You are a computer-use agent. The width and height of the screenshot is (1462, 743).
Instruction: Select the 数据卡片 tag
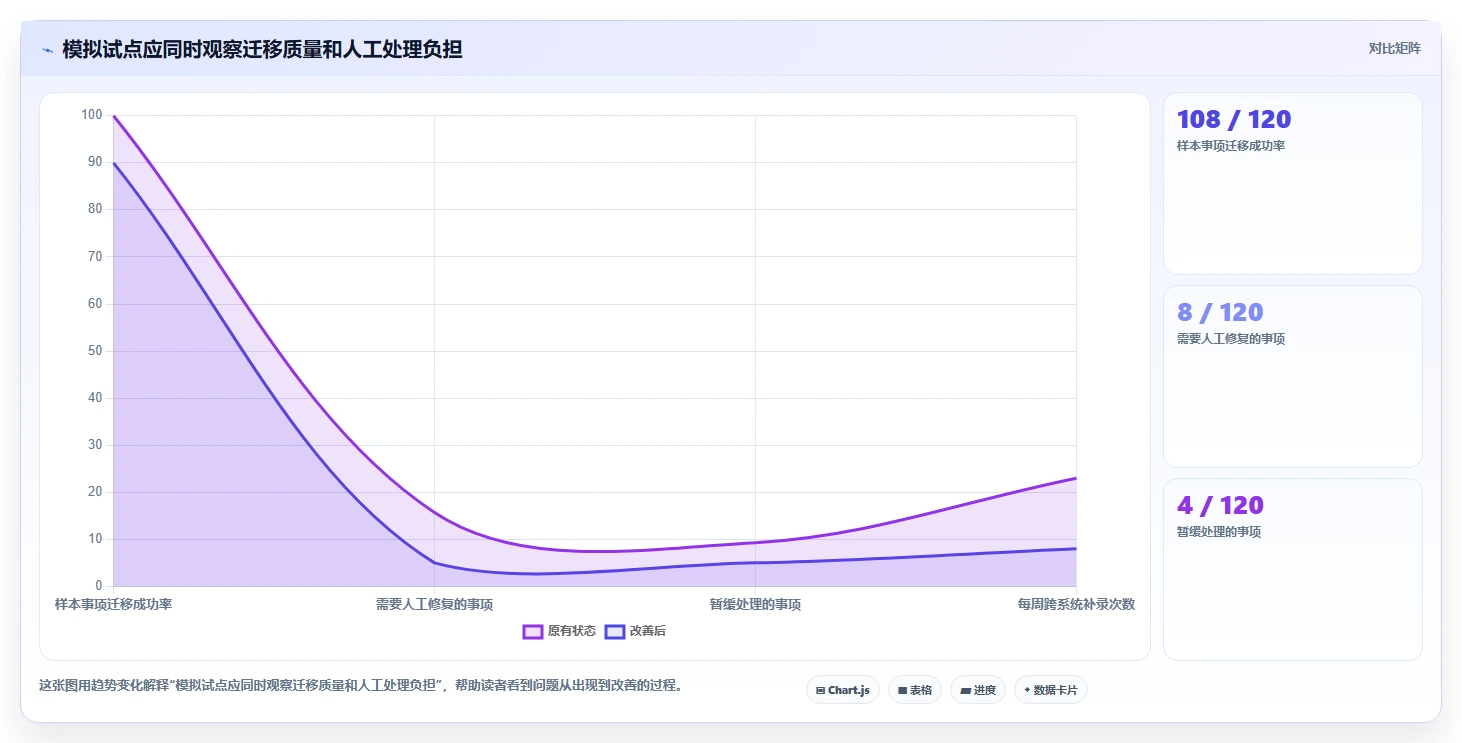[x=1051, y=690]
